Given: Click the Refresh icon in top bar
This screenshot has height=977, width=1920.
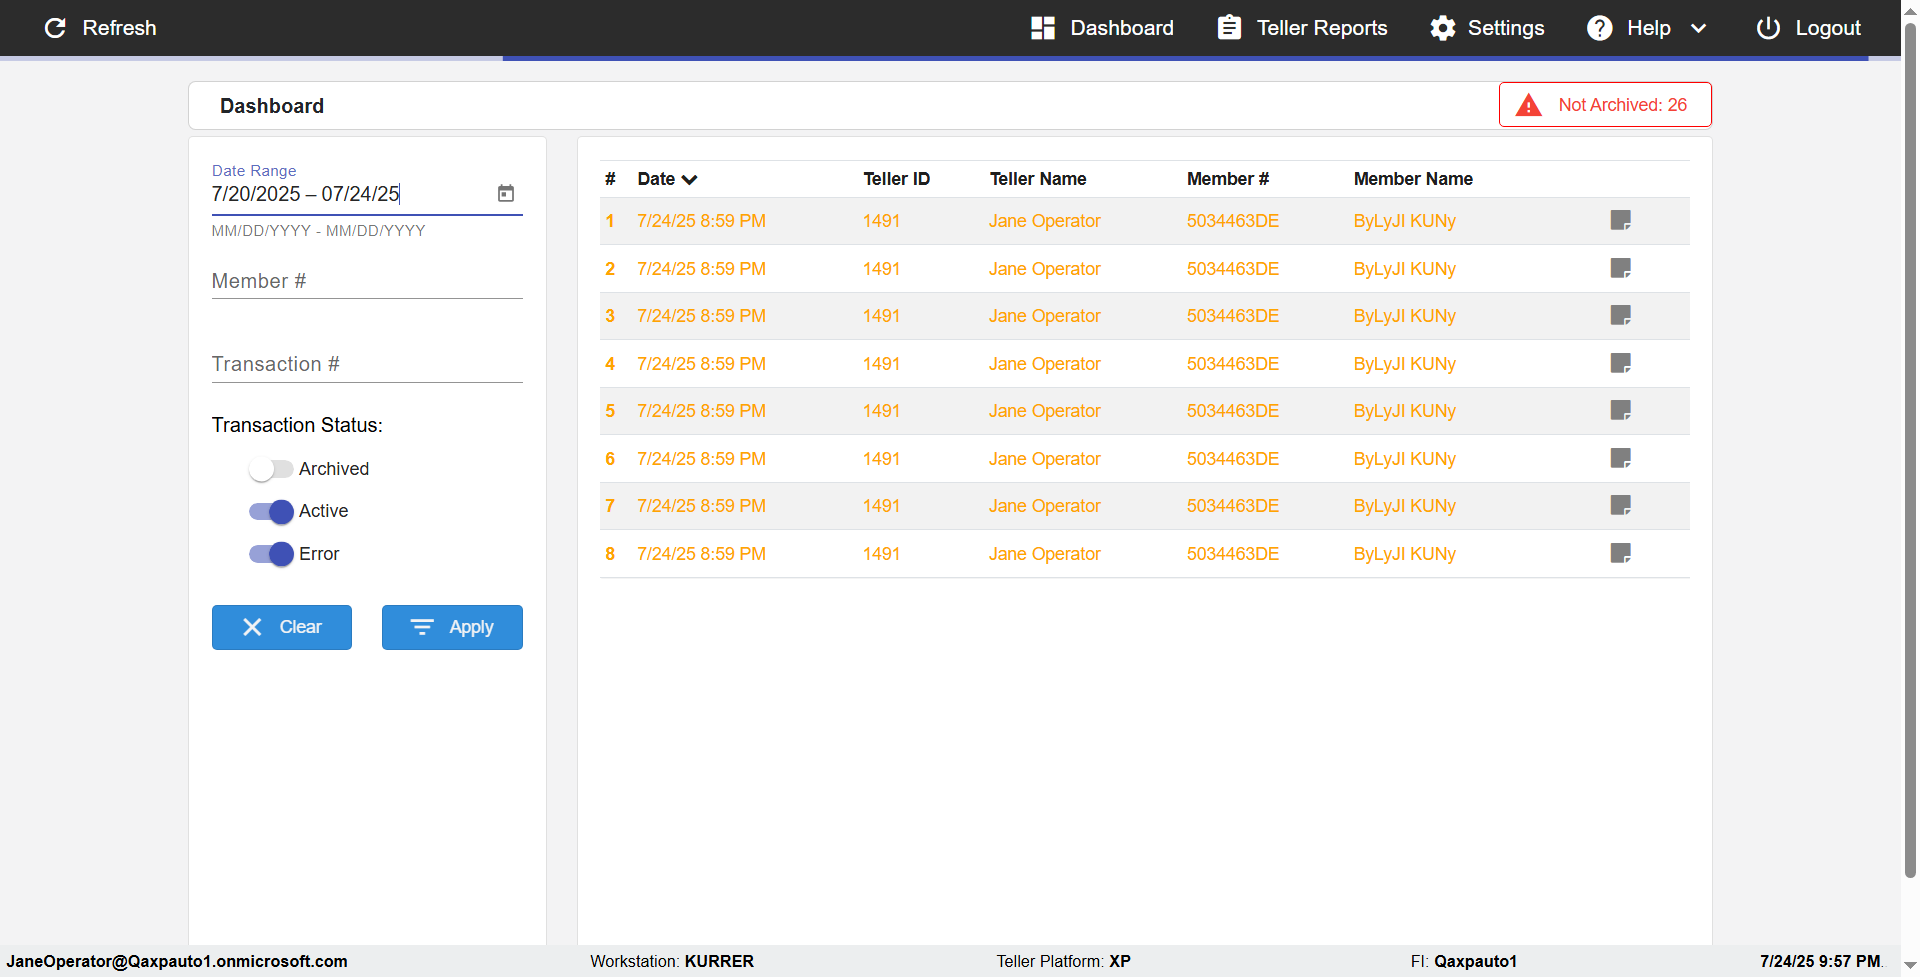Looking at the screenshot, I should (56, 28).
